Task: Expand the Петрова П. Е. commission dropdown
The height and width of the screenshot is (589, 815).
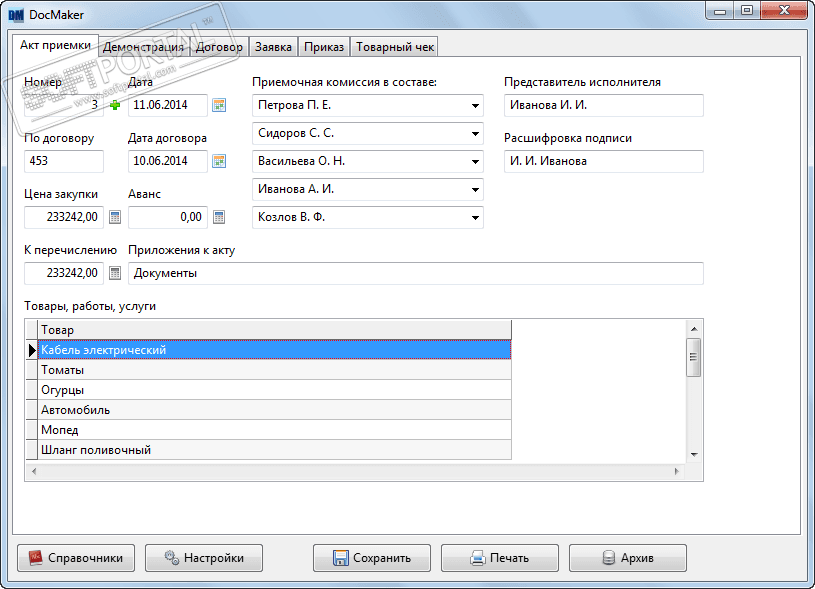Action: click(x=475, y=106)
